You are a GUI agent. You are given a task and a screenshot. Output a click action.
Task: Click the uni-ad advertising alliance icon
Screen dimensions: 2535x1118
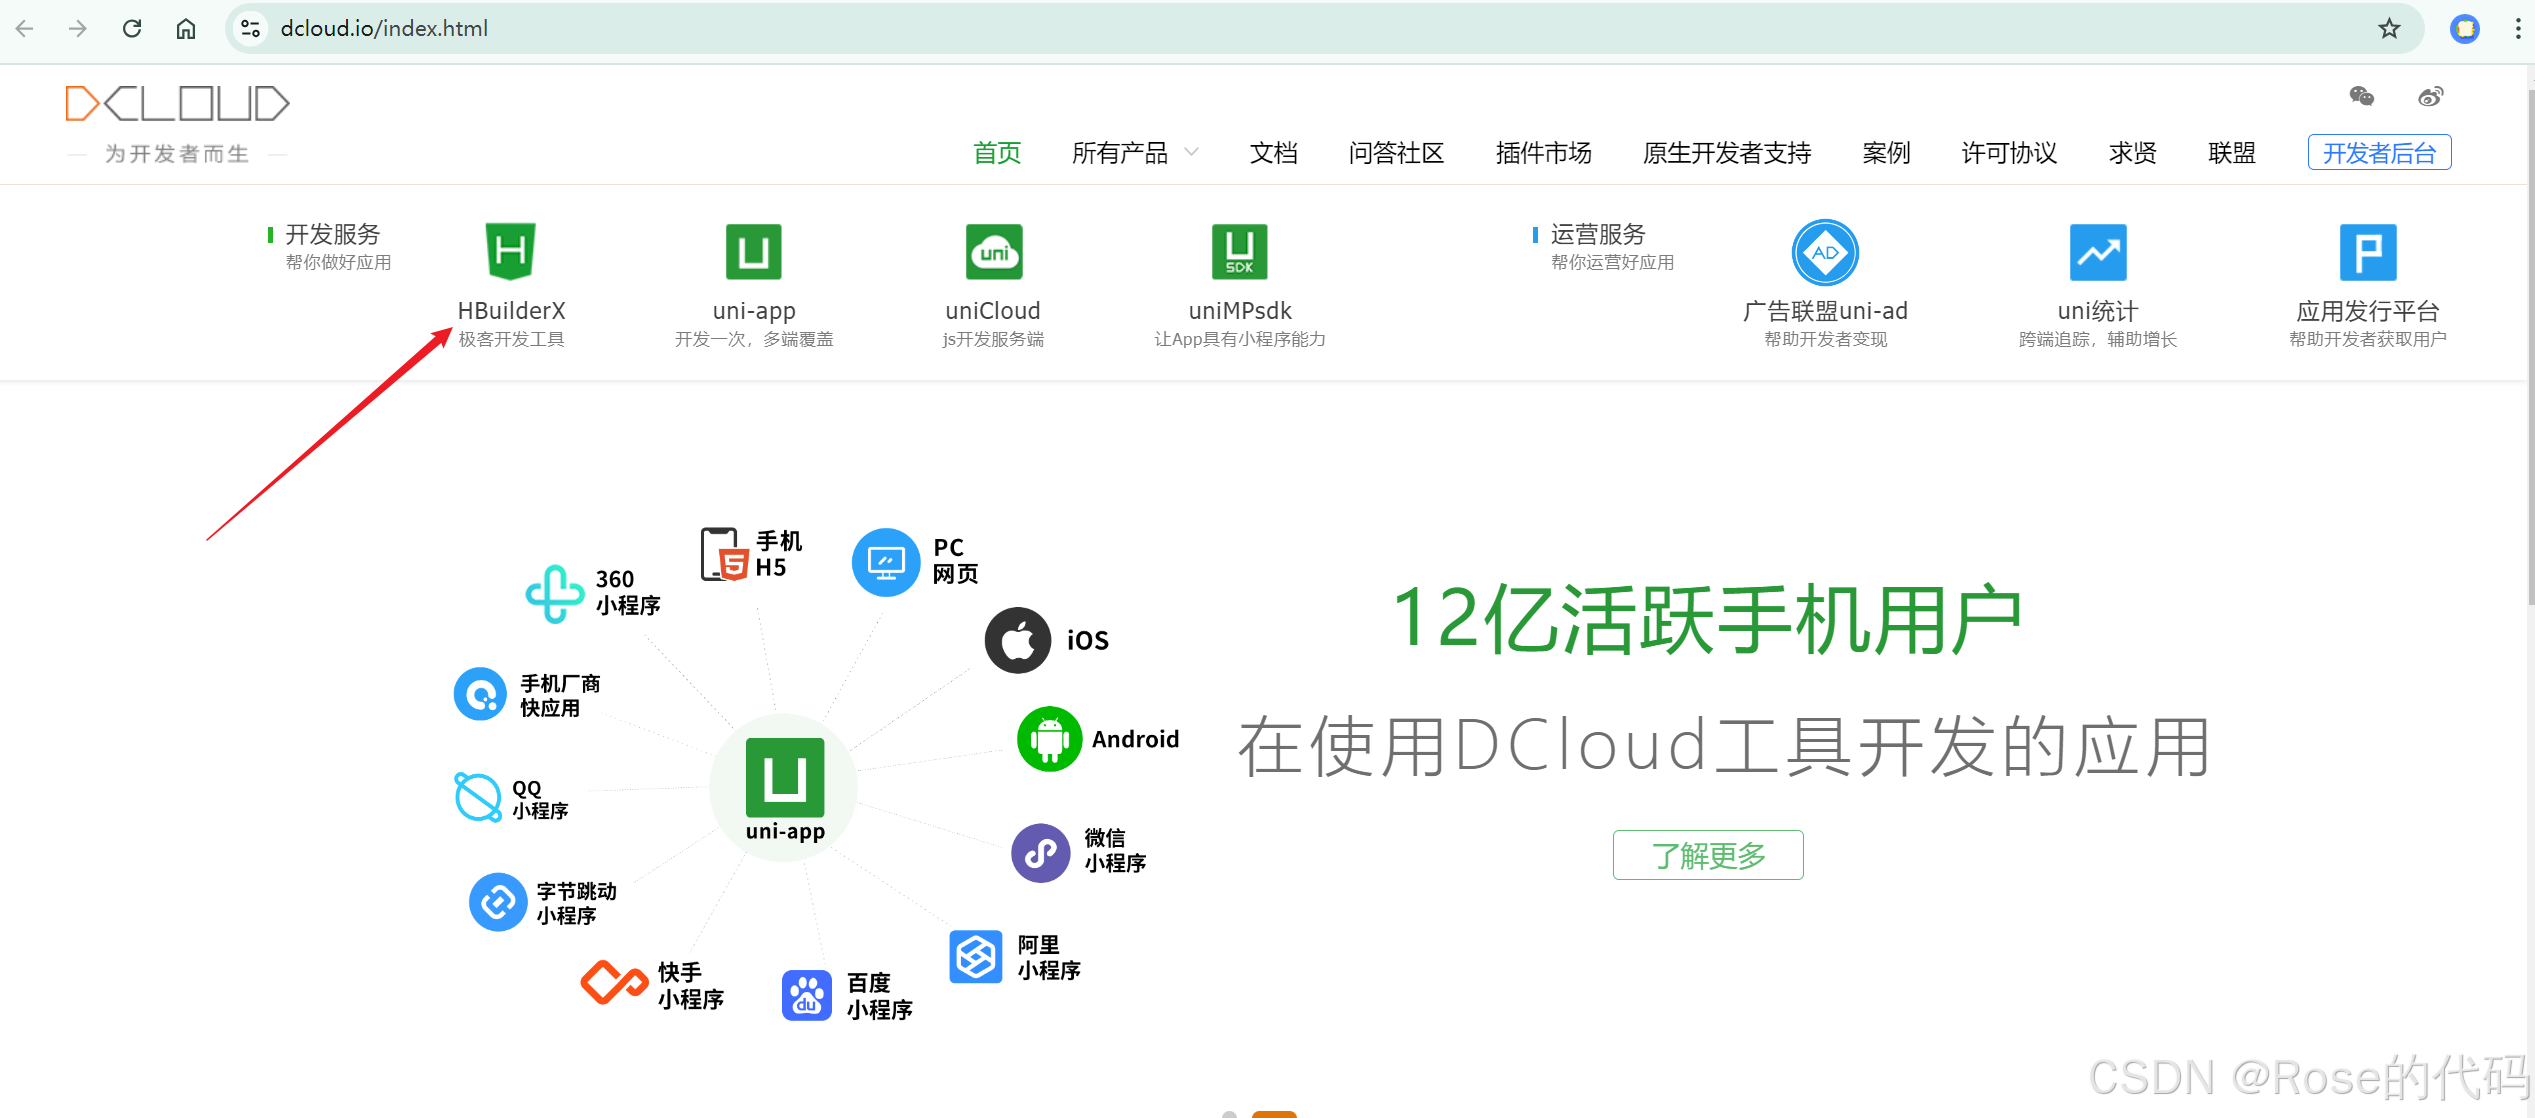1825,252
